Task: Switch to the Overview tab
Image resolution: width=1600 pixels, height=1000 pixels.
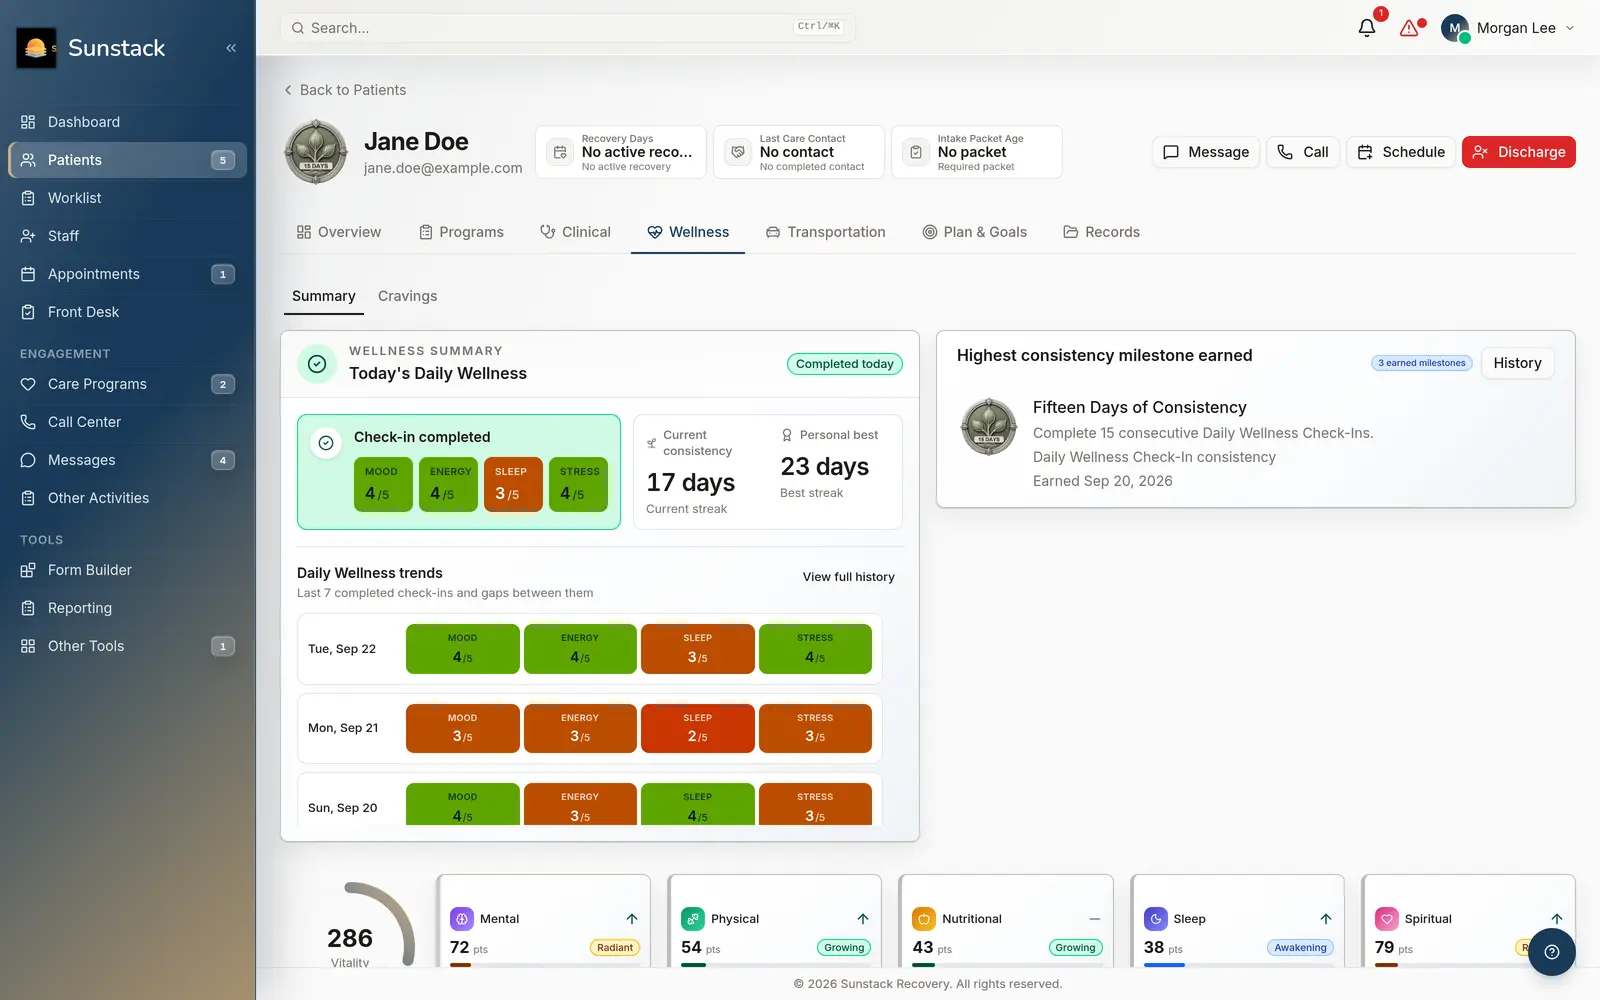Action: [339, 232]
